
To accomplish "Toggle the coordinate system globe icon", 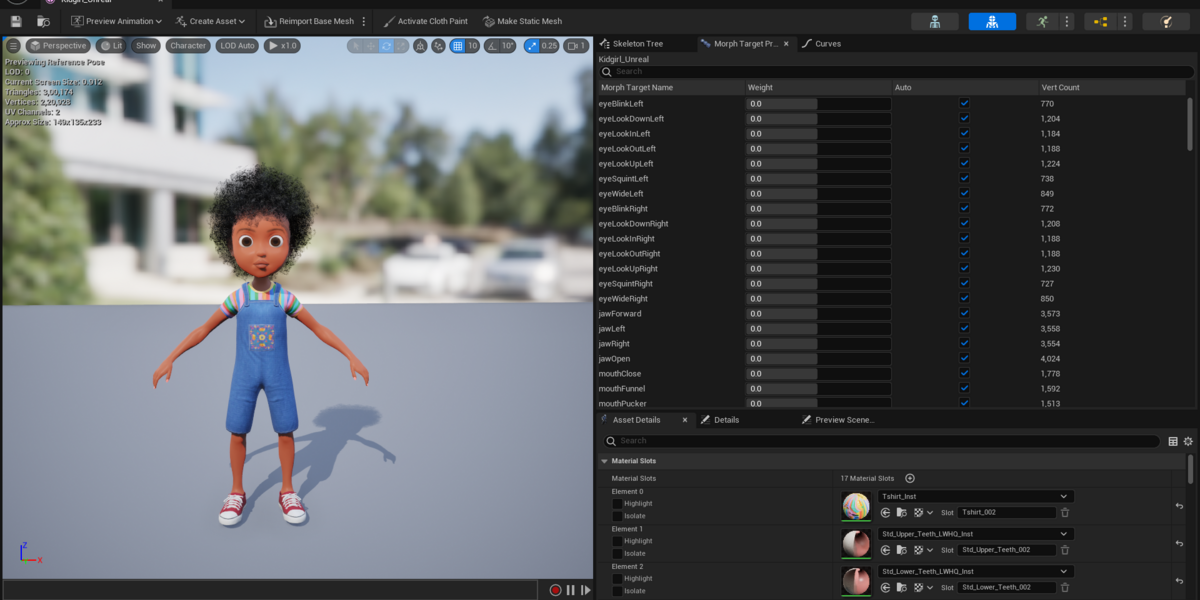I will click(420, 46).
